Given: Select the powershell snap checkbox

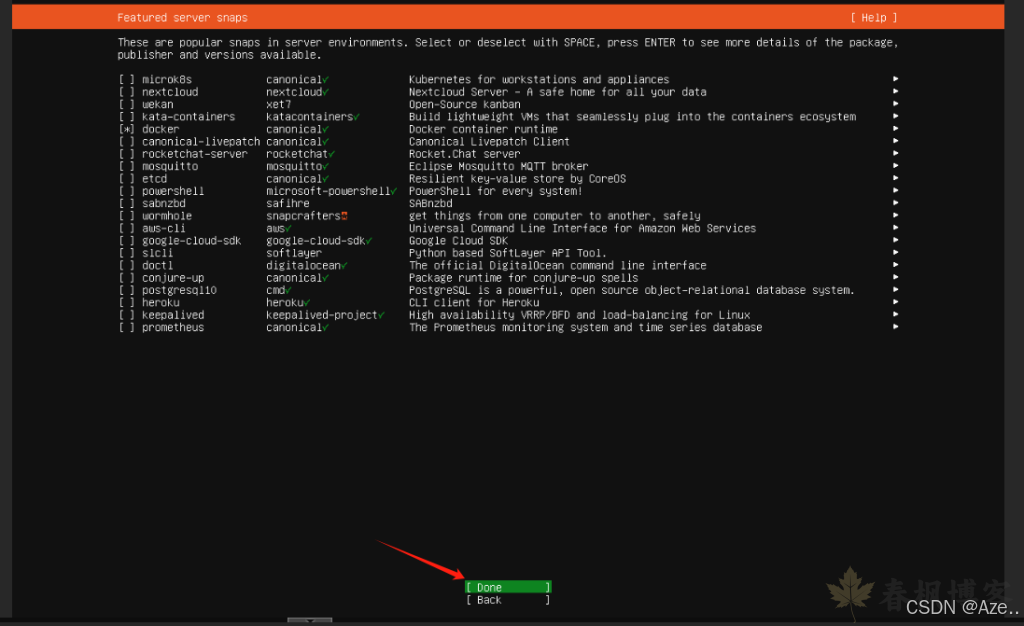Looking at the screenshot, I should tap(127, 191).
